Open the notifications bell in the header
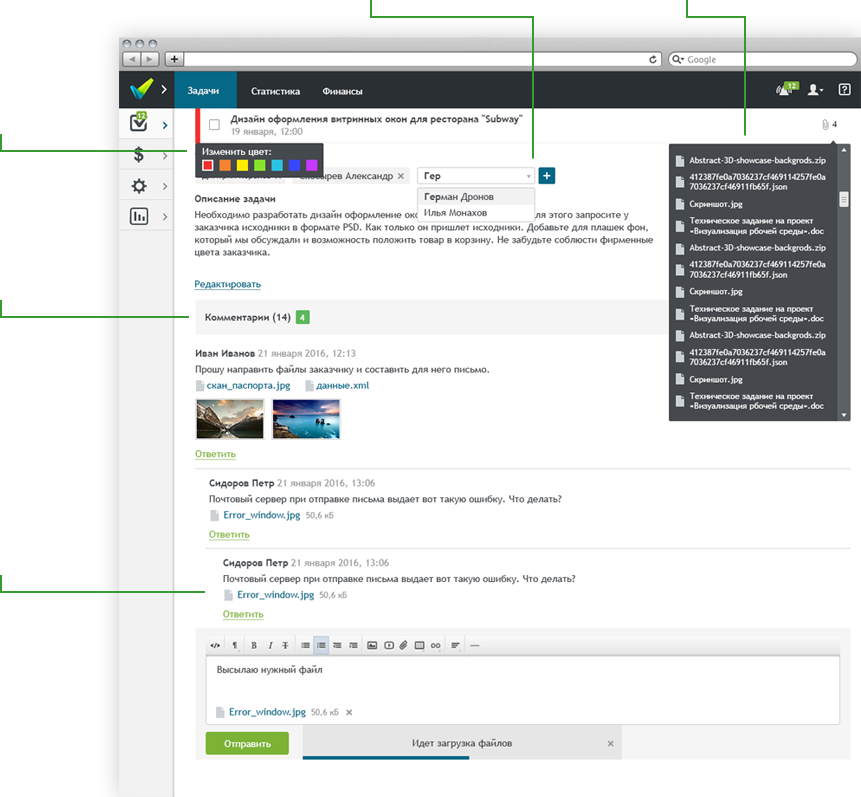 (785, 90)
